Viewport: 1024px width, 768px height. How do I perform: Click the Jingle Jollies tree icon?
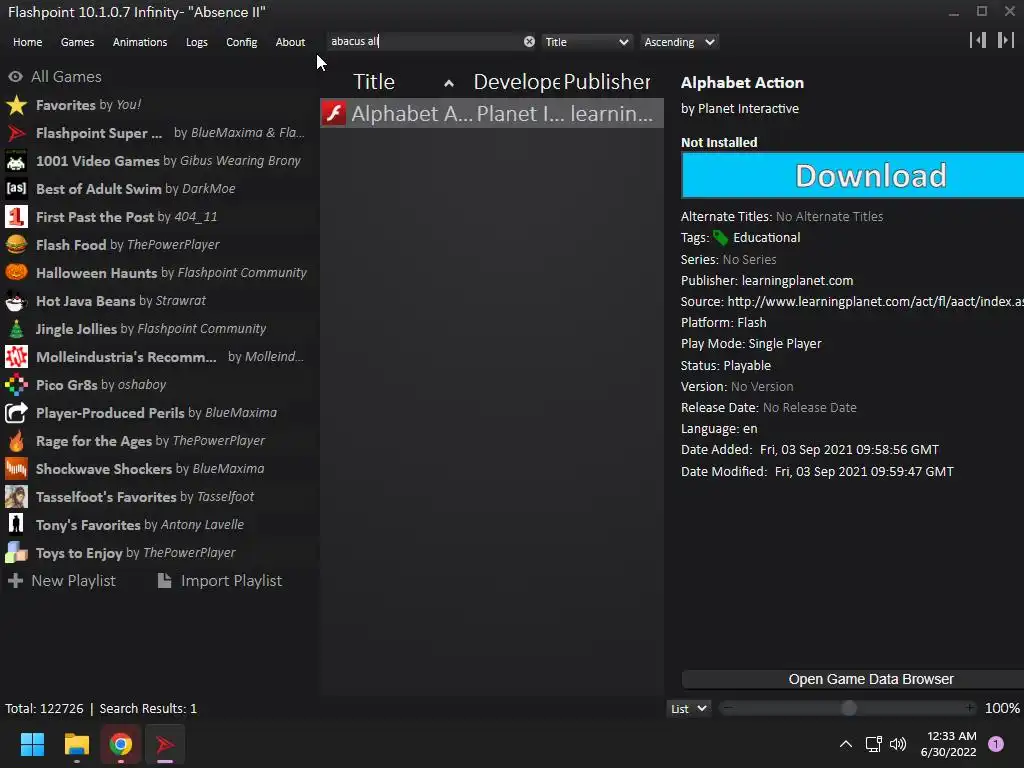coord(16,329)
